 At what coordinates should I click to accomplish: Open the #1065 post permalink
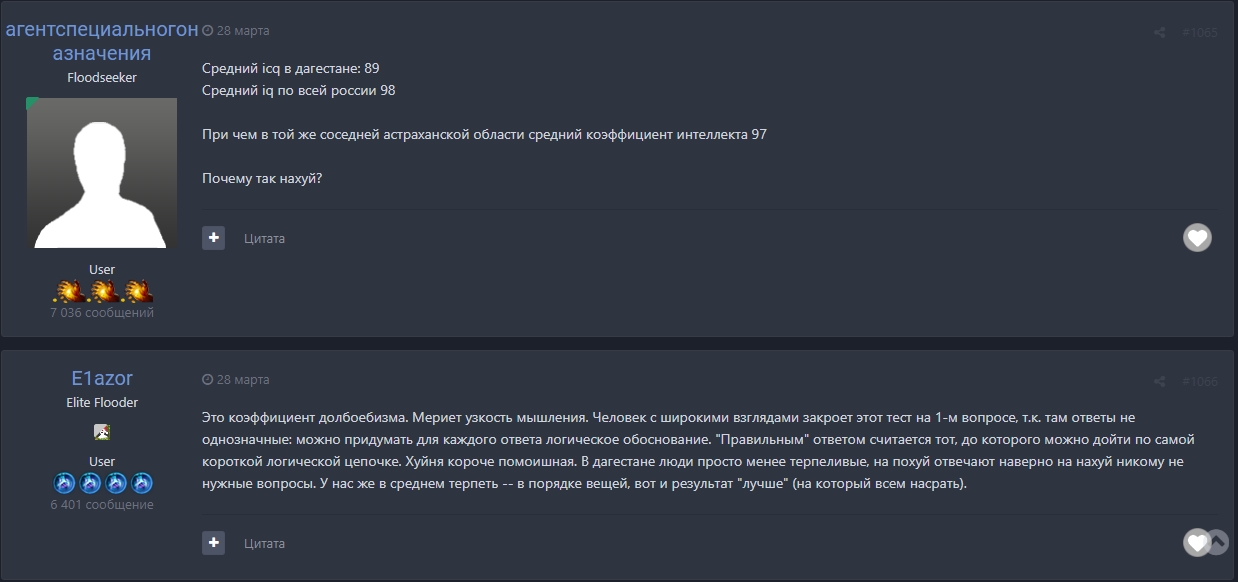tap(1199, 32)
